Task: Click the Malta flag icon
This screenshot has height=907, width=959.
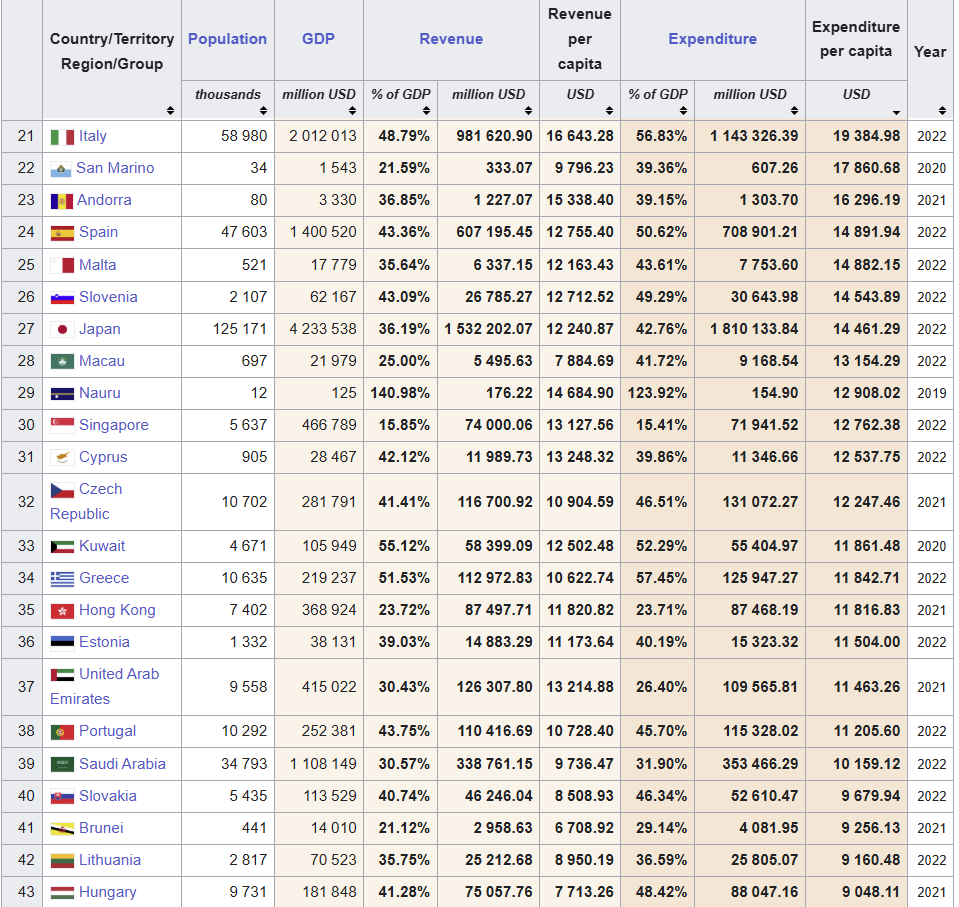Action: 62,265
